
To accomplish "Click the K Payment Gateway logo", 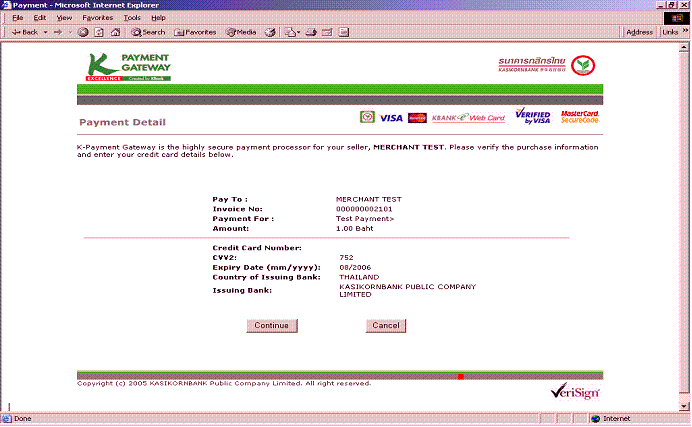I will click(128, 67).
